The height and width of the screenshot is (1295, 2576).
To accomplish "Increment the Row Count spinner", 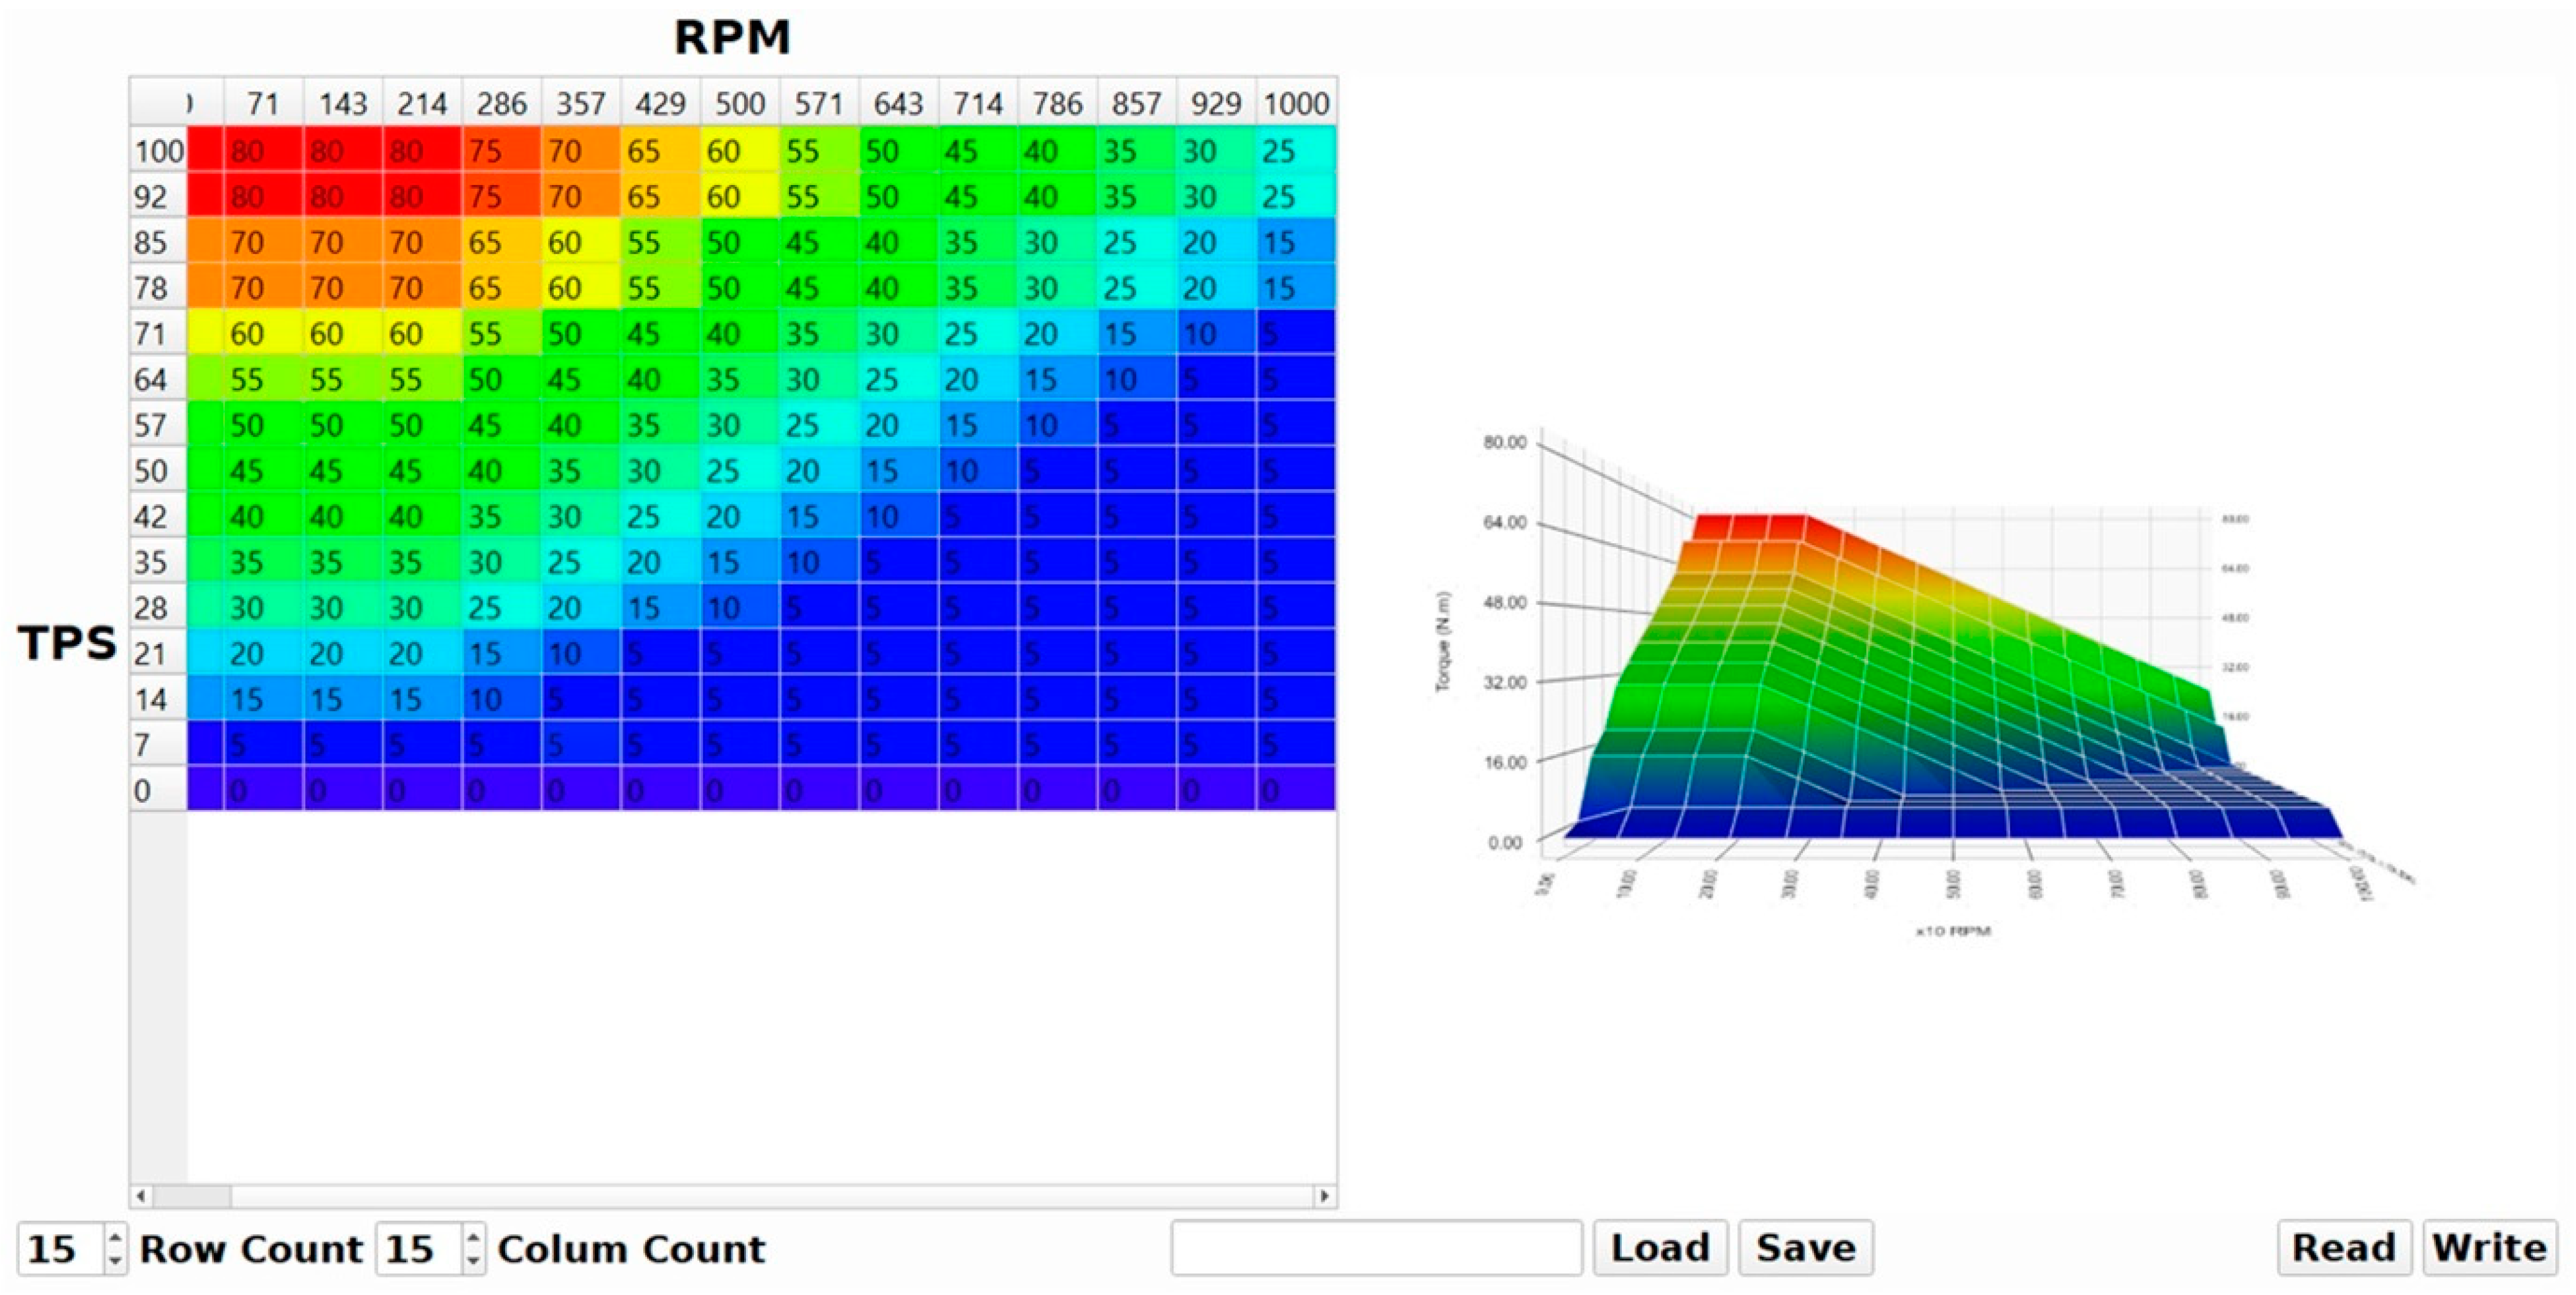I will point(116,1238).
